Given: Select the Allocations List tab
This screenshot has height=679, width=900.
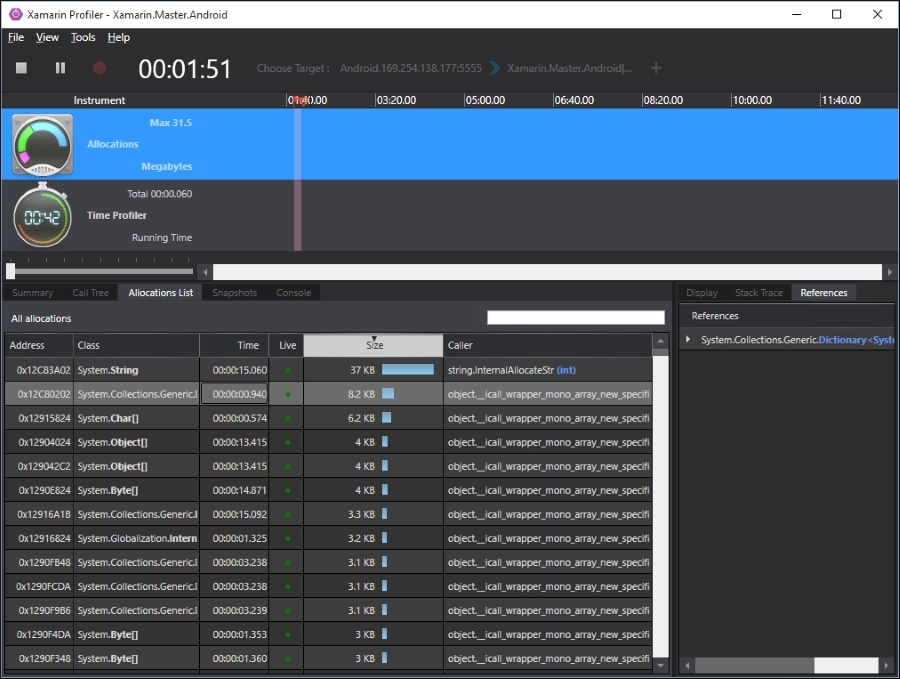Looking at the screenshot, I should (x=161, y=293).
